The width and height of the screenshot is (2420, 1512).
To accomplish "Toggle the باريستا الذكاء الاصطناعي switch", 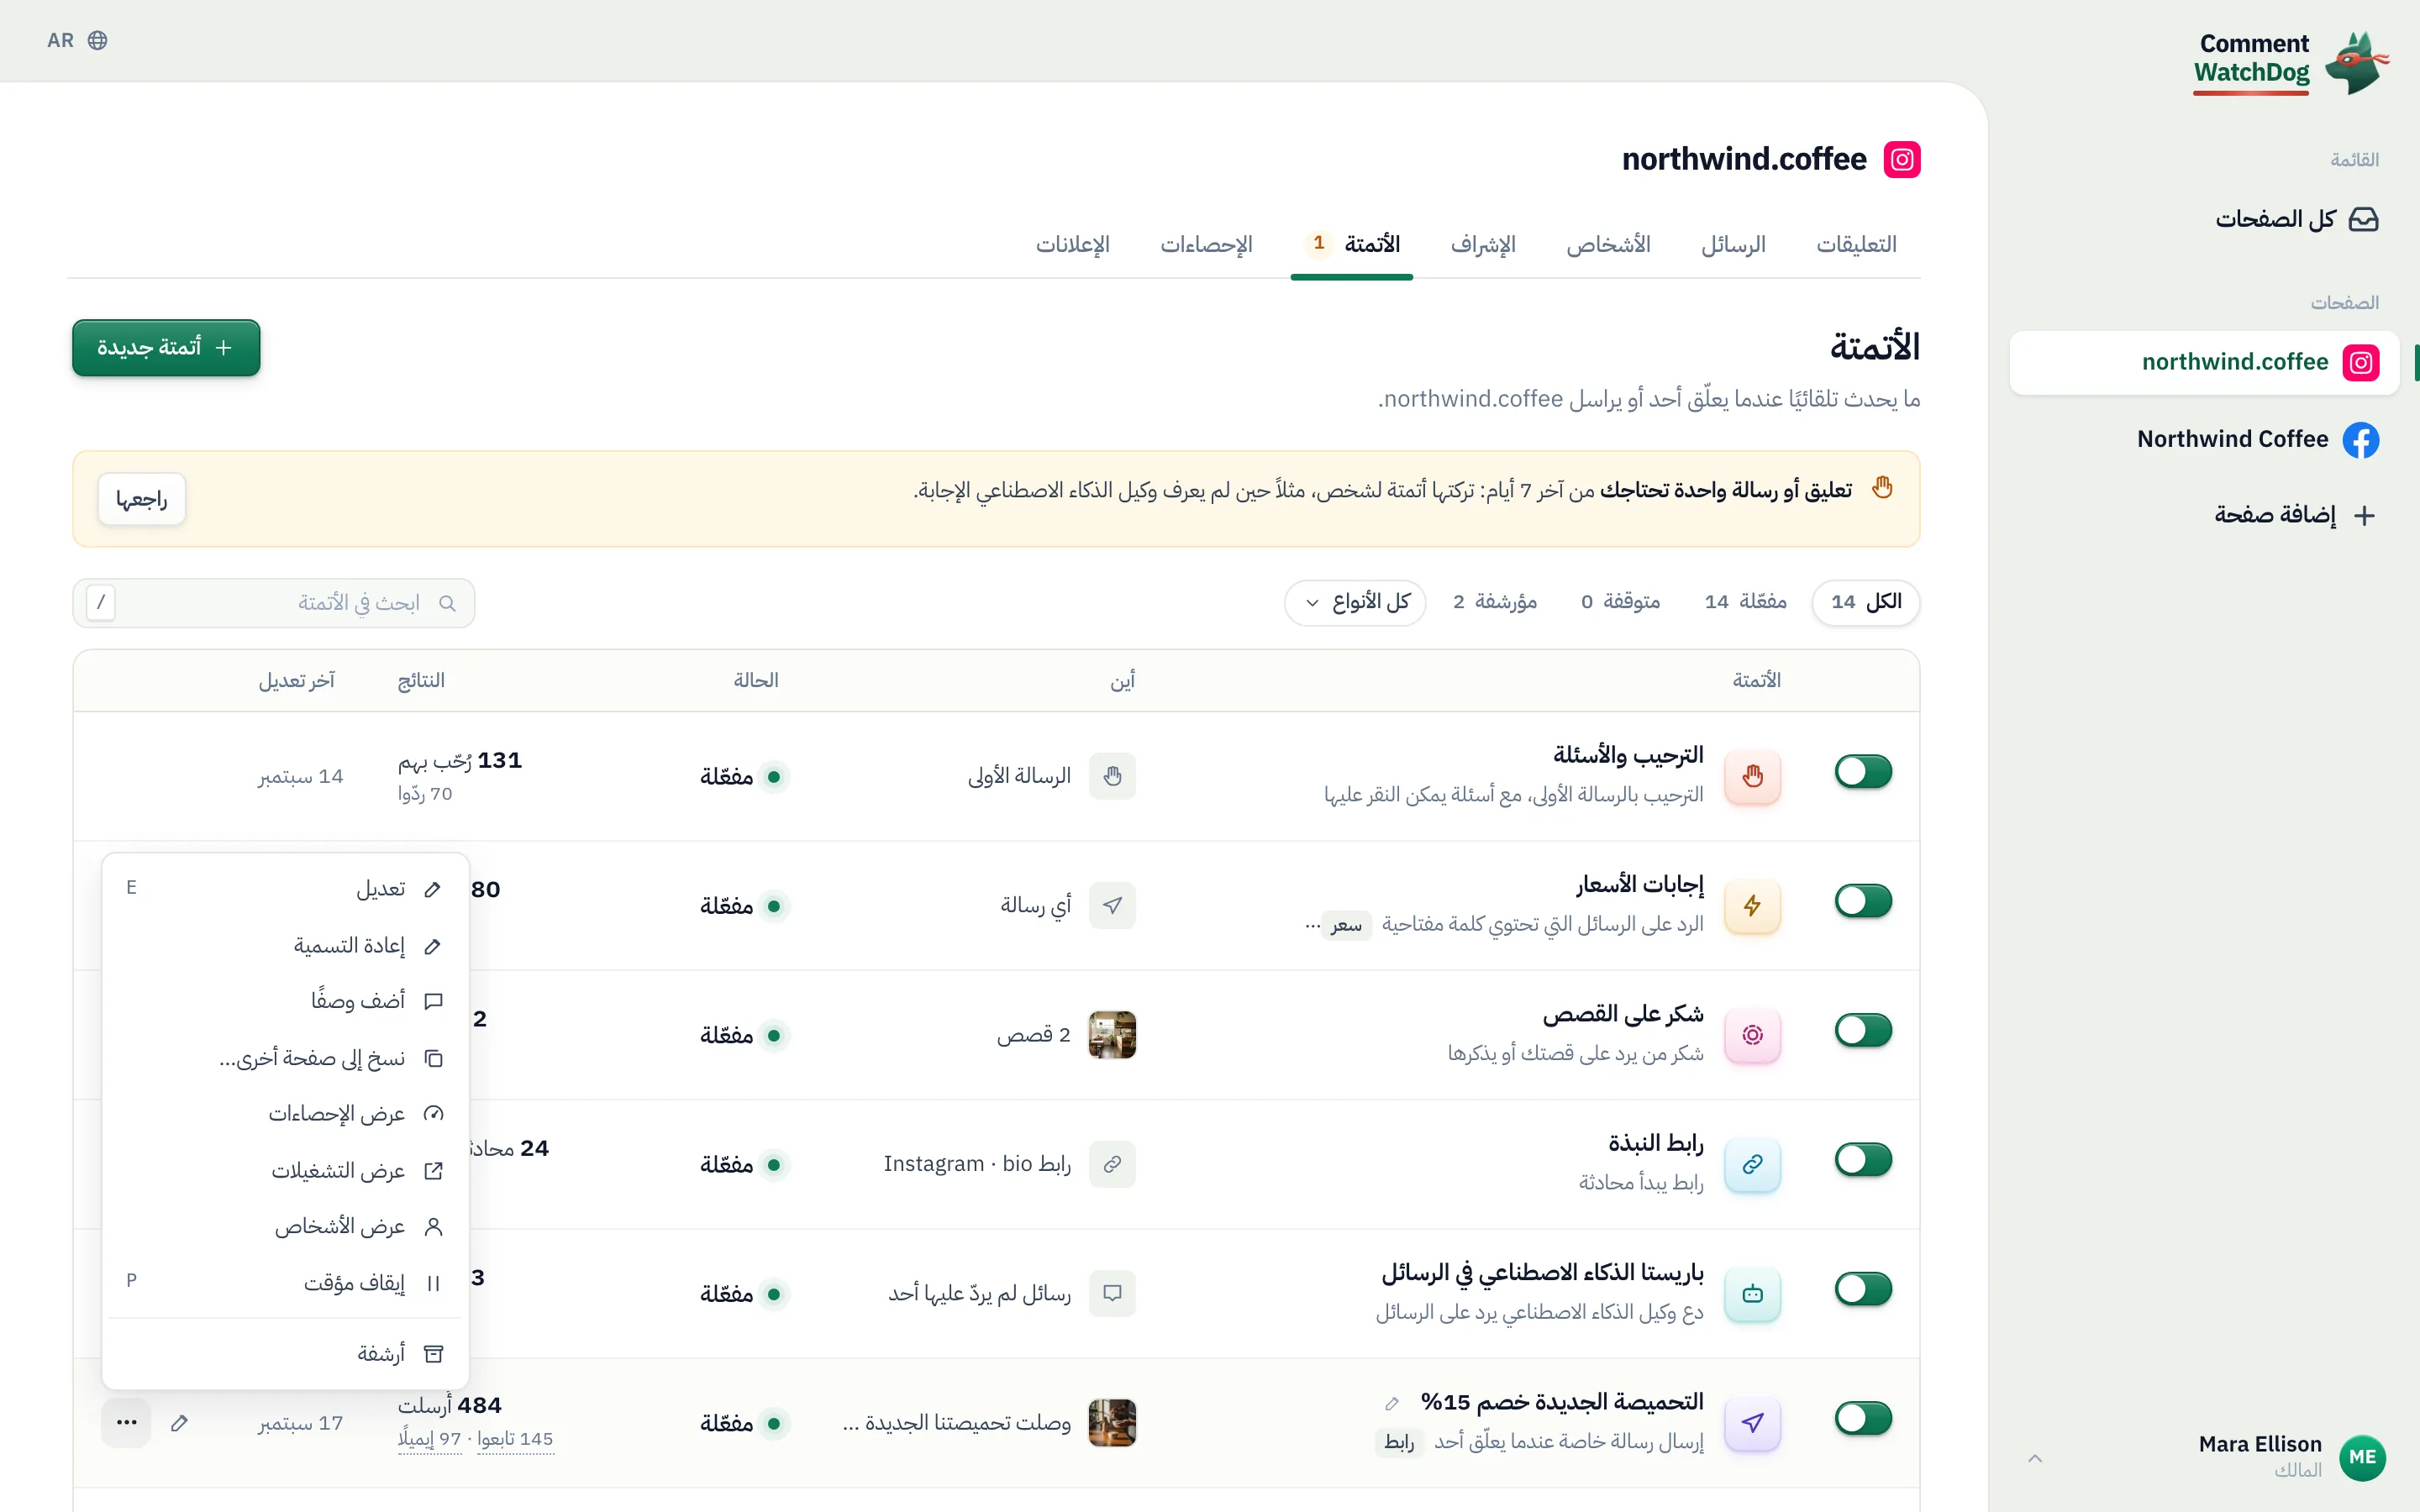I will coord(1863,1288).
